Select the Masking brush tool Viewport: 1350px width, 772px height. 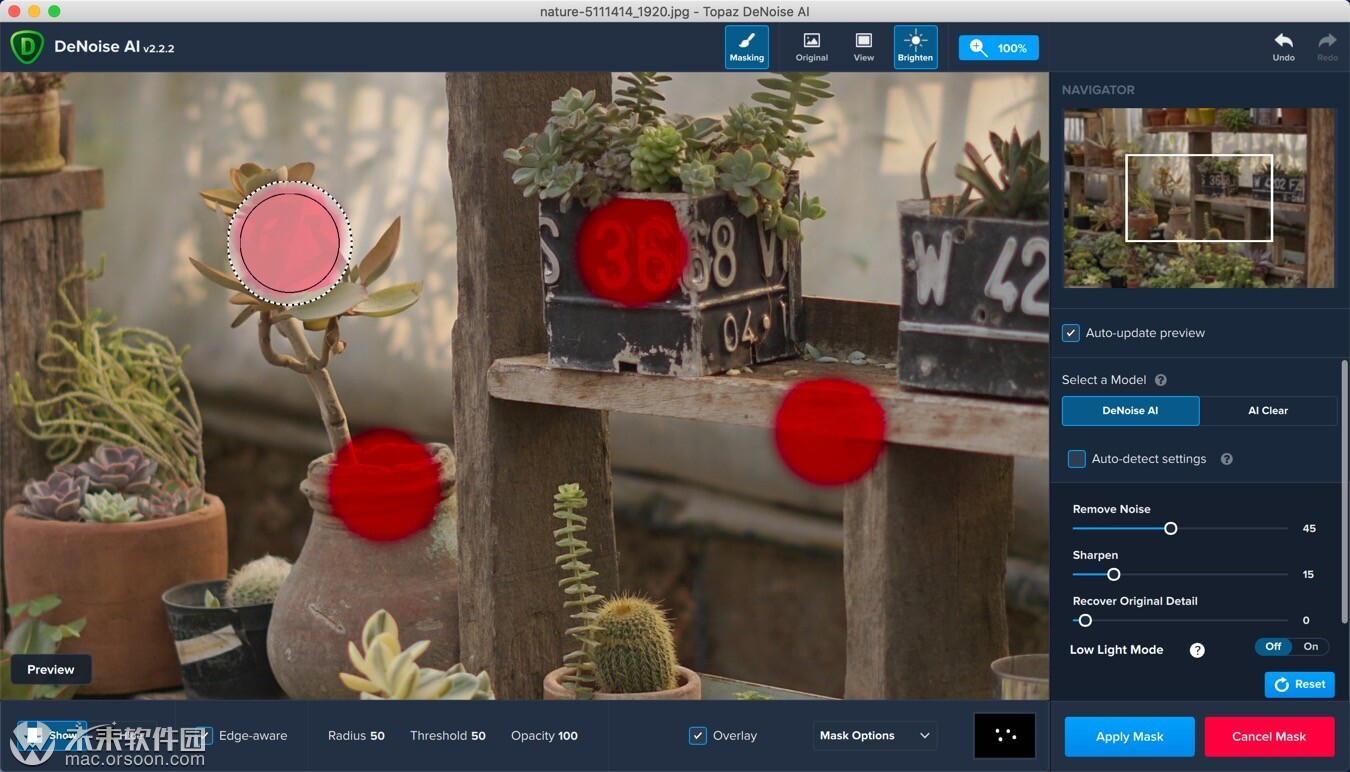click(746, 47)
